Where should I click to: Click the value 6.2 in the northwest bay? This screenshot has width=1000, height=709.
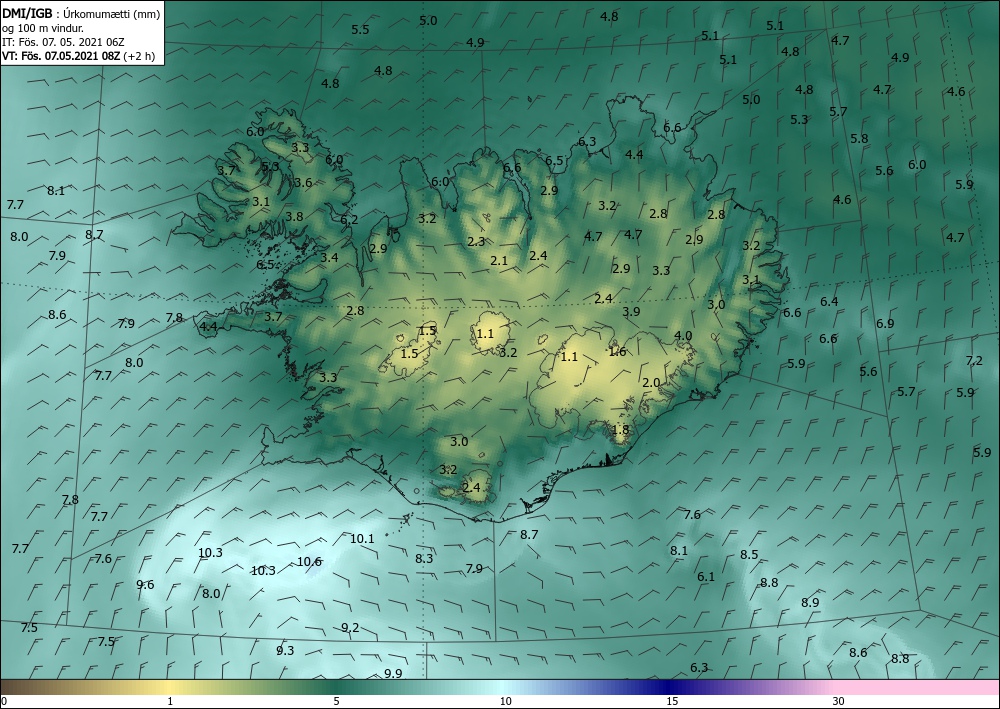(349, 219)
